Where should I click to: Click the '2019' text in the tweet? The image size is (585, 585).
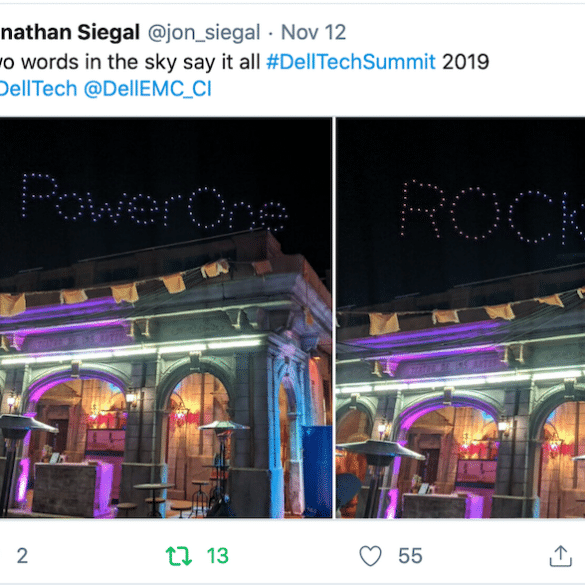point(466,62)
